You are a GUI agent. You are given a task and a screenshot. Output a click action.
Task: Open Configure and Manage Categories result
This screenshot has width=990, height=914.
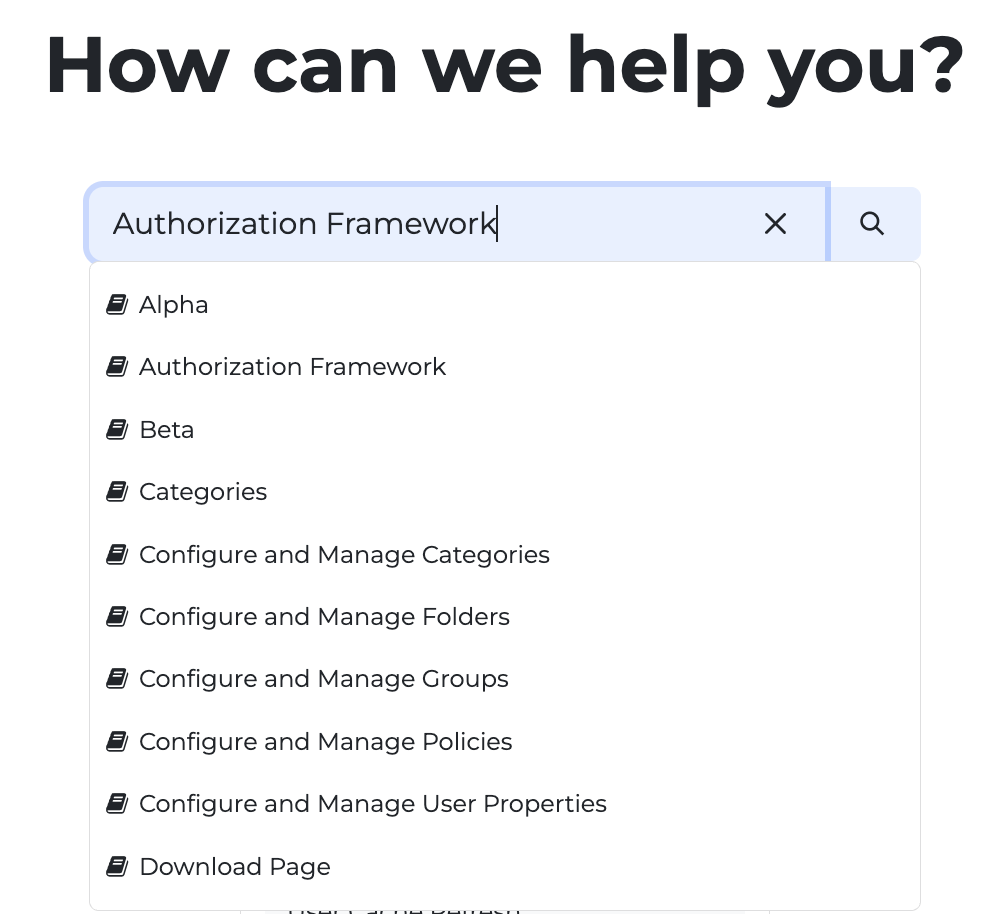tap(344, 555)
